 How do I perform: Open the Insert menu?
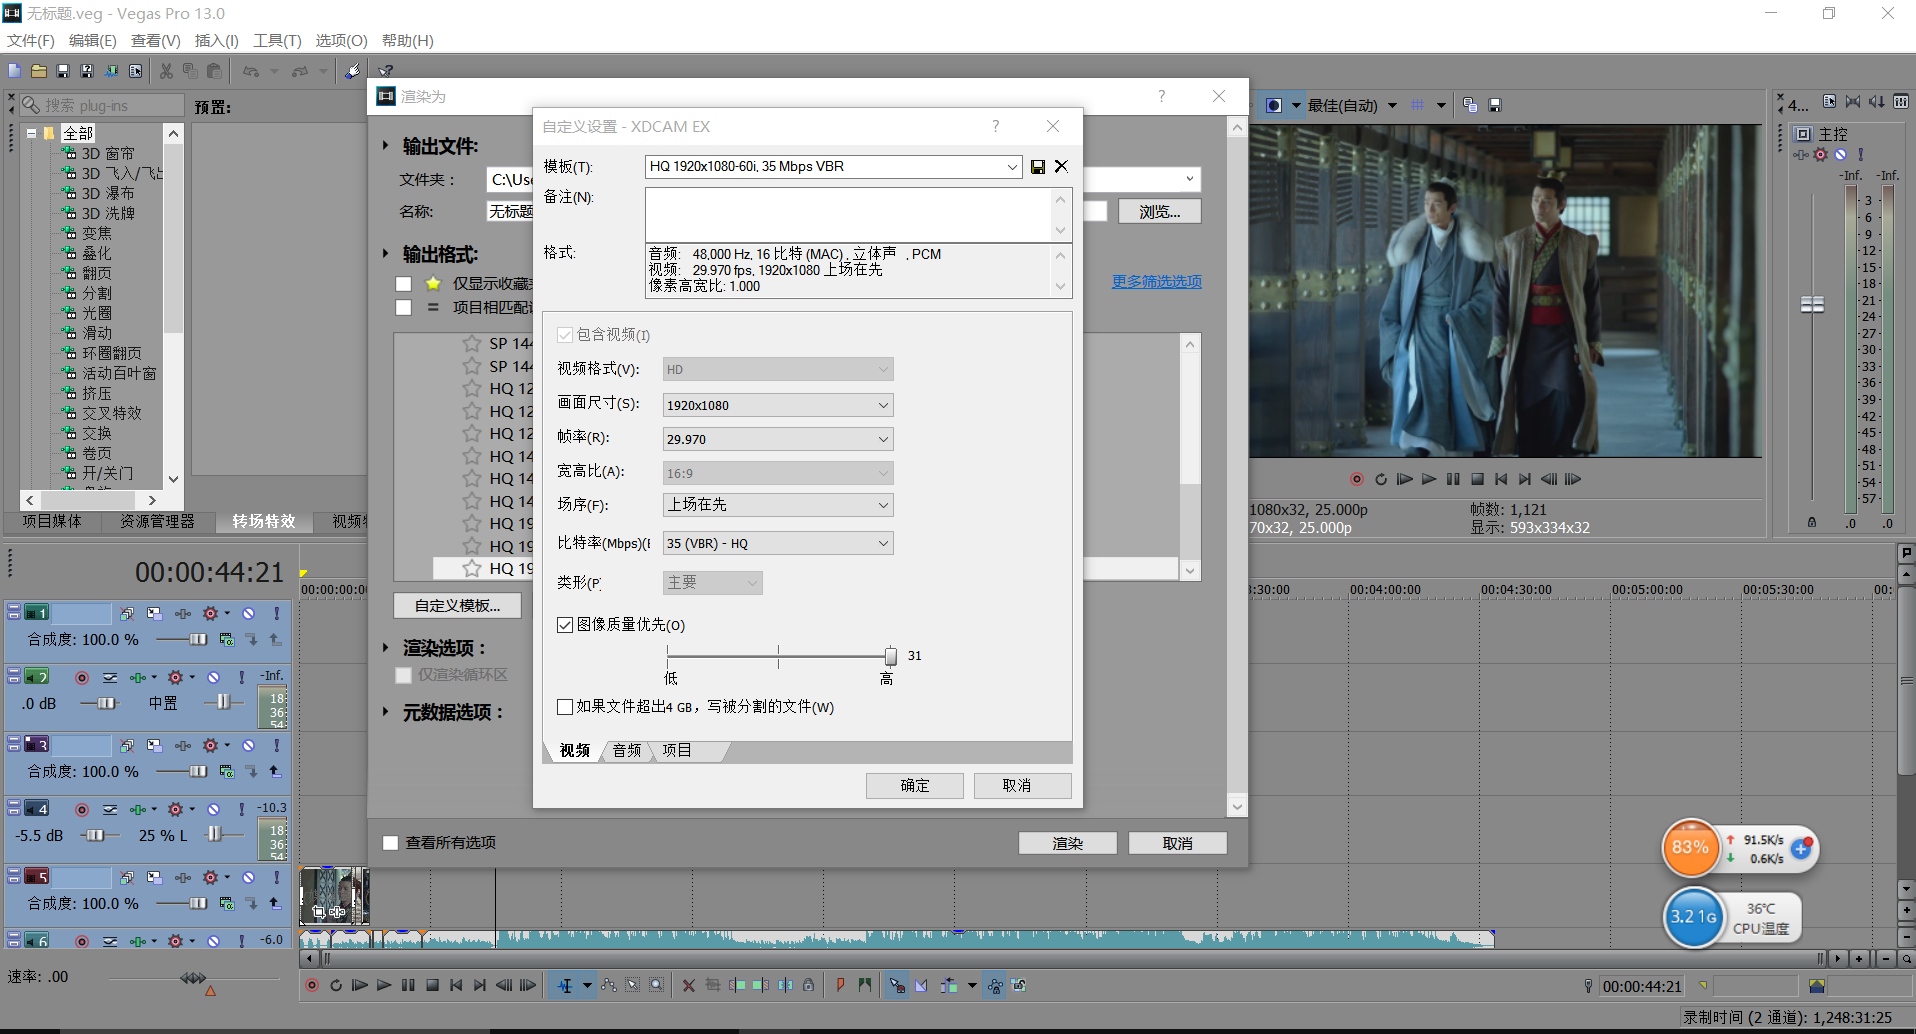216,41
